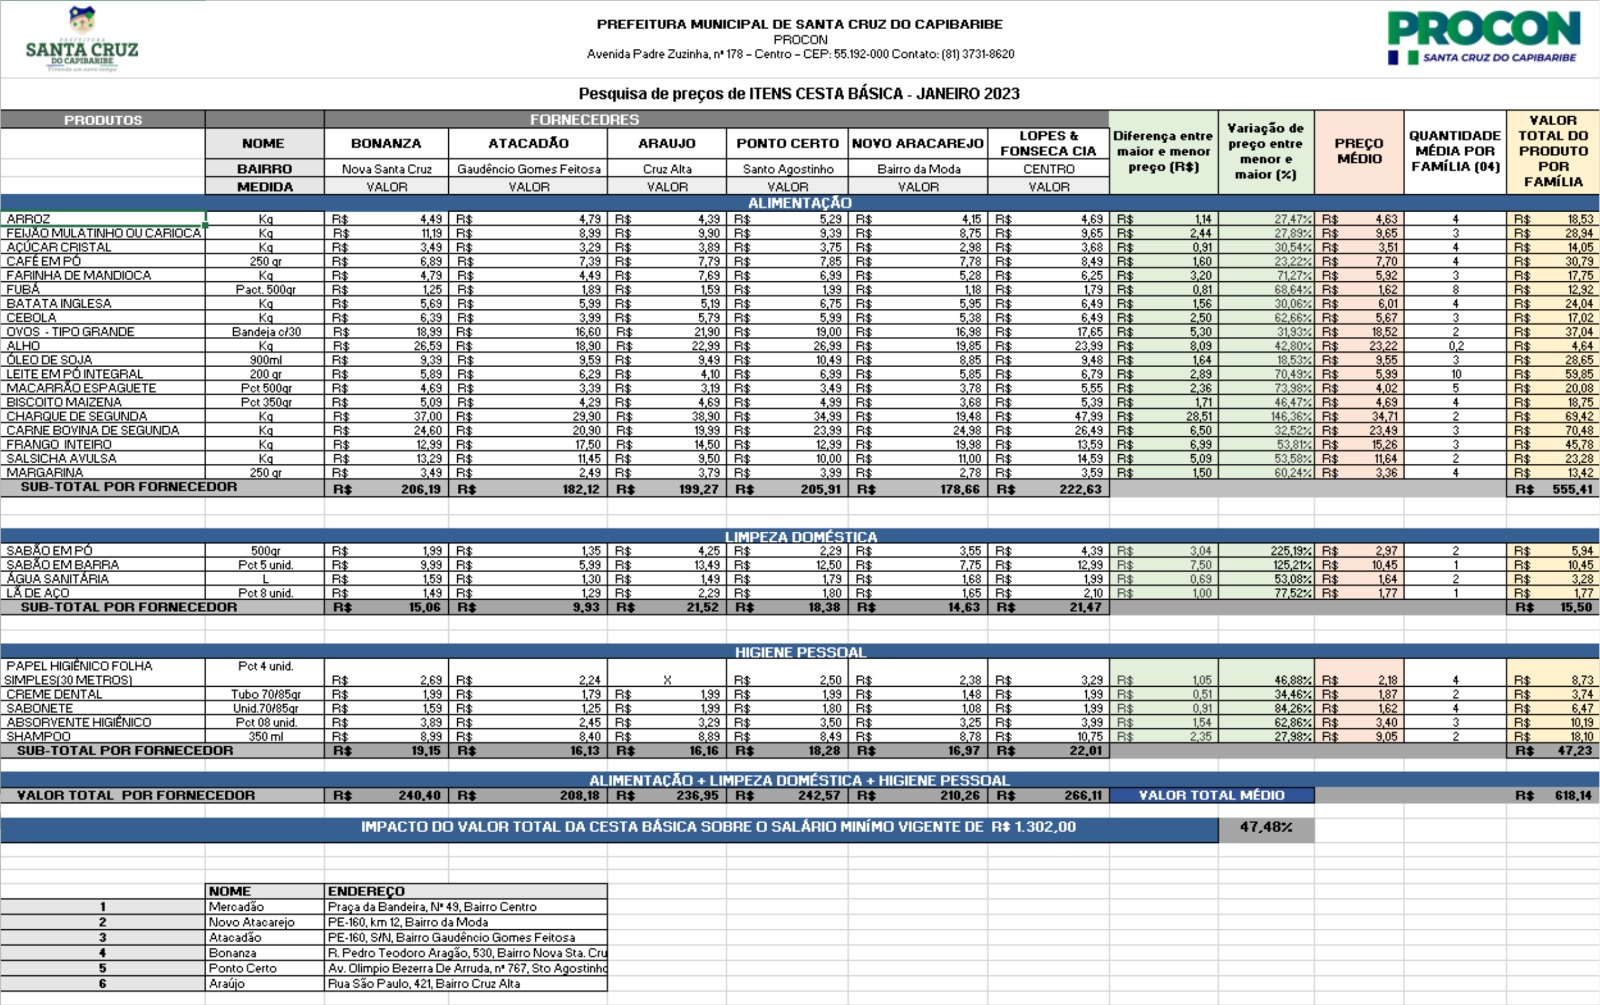Select the ÓLEO DE SOJA cell
This screenshot has width=1600, height=1005.
point(103,360)
